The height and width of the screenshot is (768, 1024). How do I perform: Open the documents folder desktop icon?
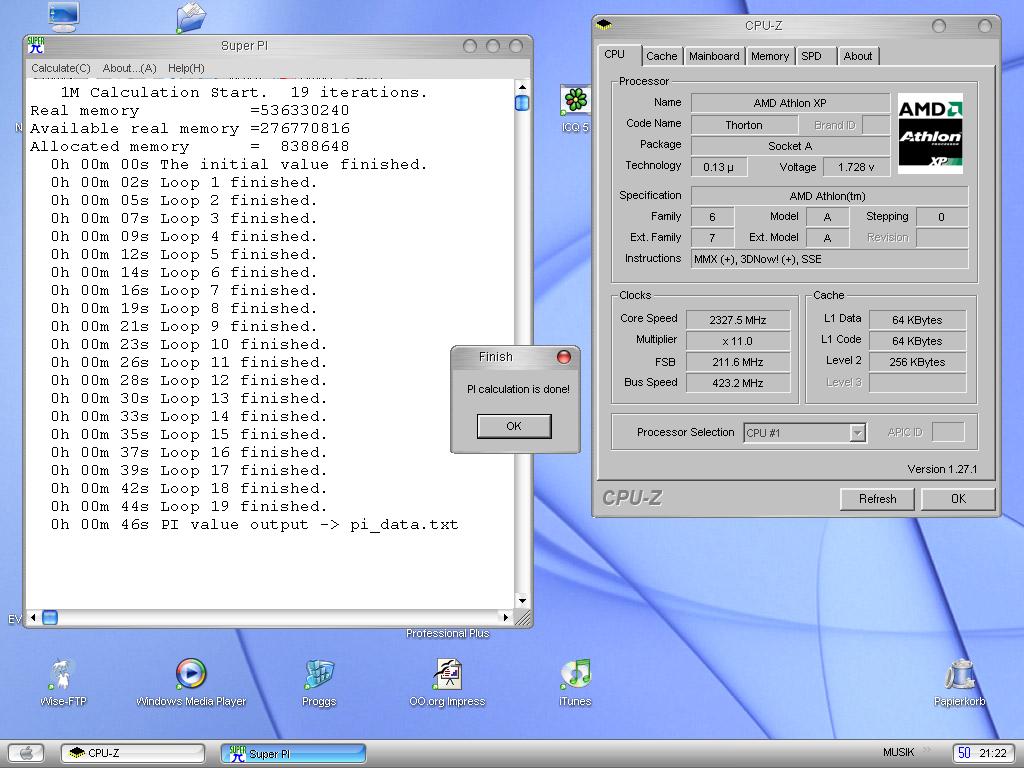click(191, 17)
